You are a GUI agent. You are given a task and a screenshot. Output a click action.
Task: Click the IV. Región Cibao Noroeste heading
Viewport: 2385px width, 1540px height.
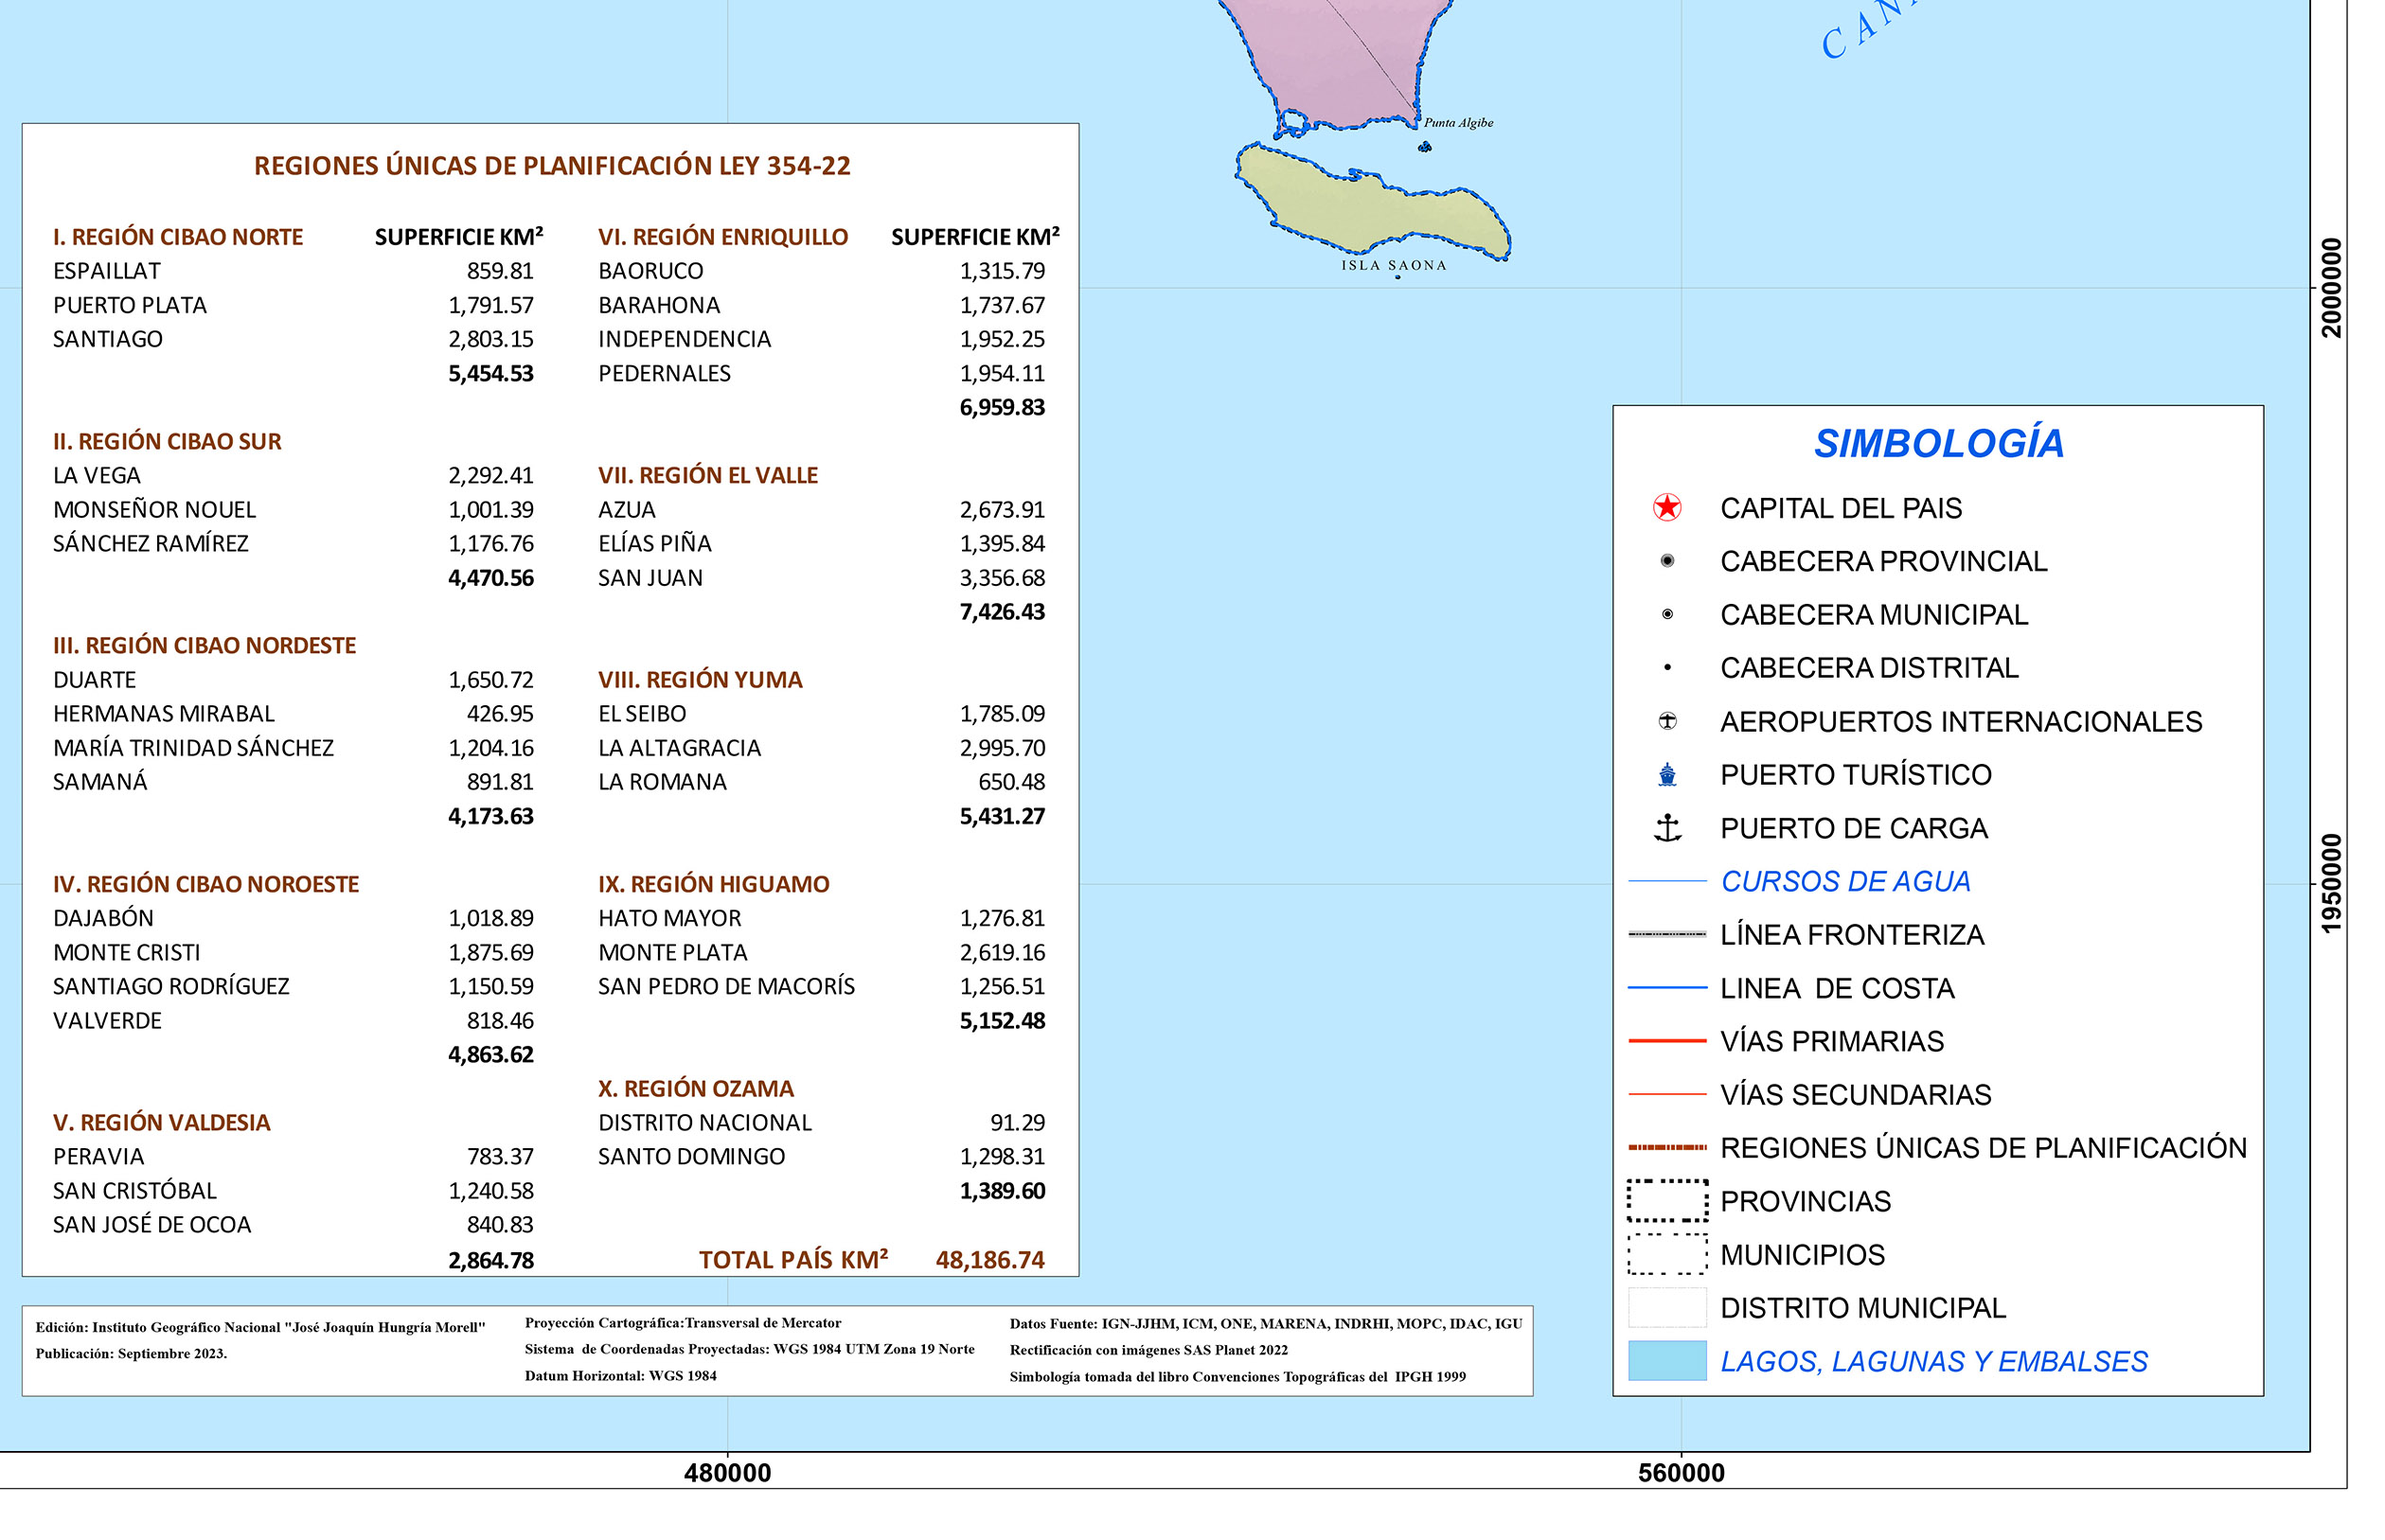tap(206, 885)
